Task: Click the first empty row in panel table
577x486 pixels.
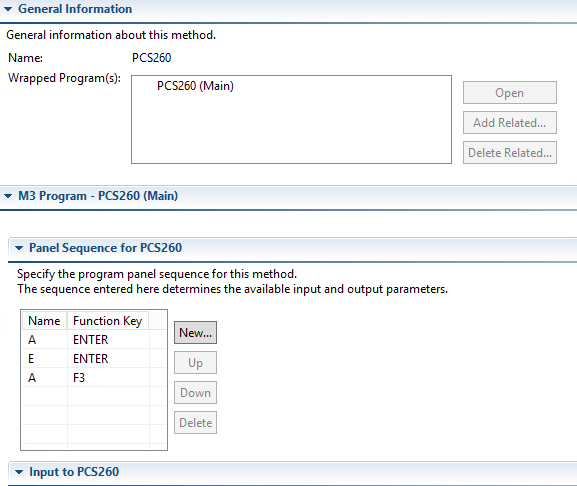Action: 94,397
